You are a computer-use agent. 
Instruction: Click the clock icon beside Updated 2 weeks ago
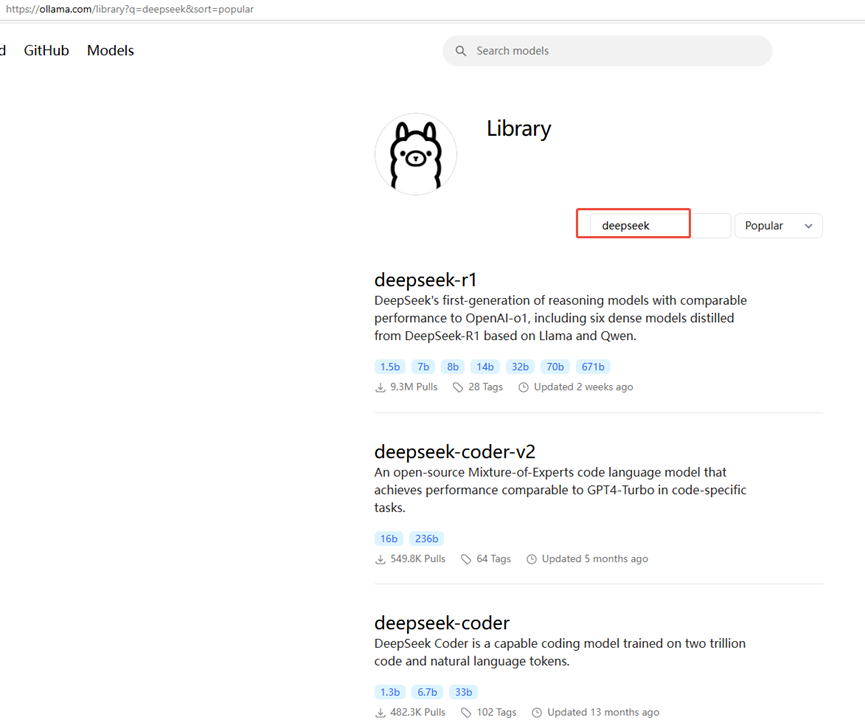point(524,387)
